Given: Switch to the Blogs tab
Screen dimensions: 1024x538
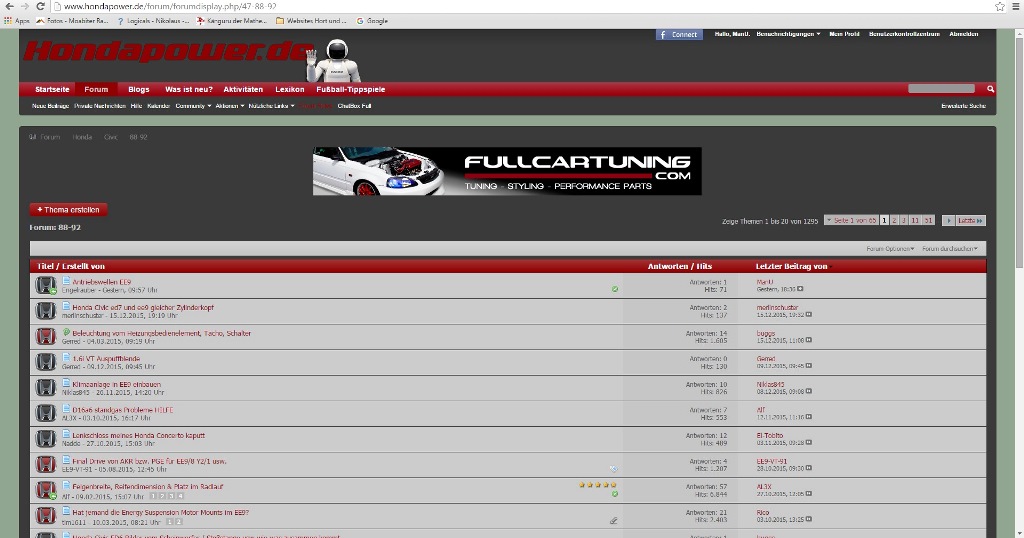Looking at the screenshot, I should pyautogui.click(x=139, y=89).
